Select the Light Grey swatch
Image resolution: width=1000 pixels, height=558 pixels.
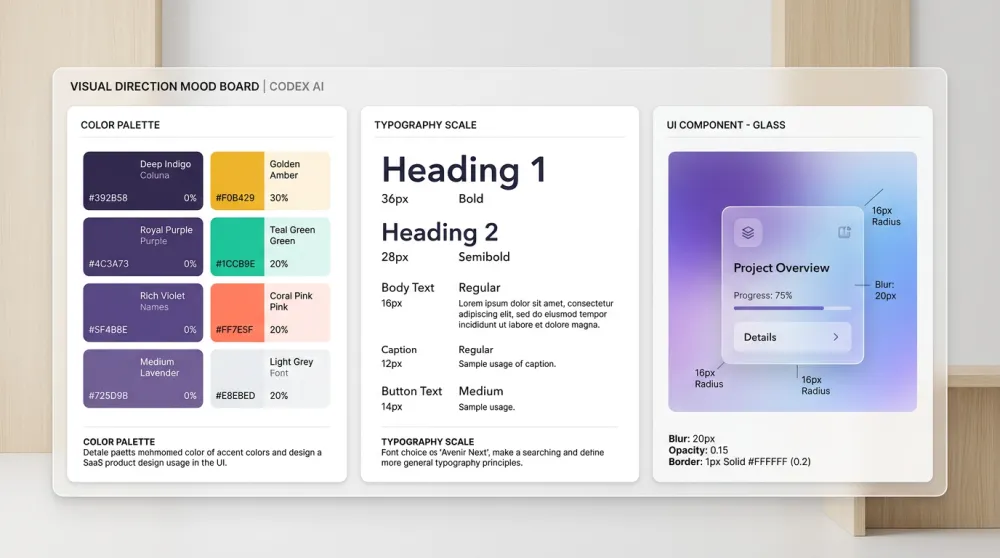(270, 378)
